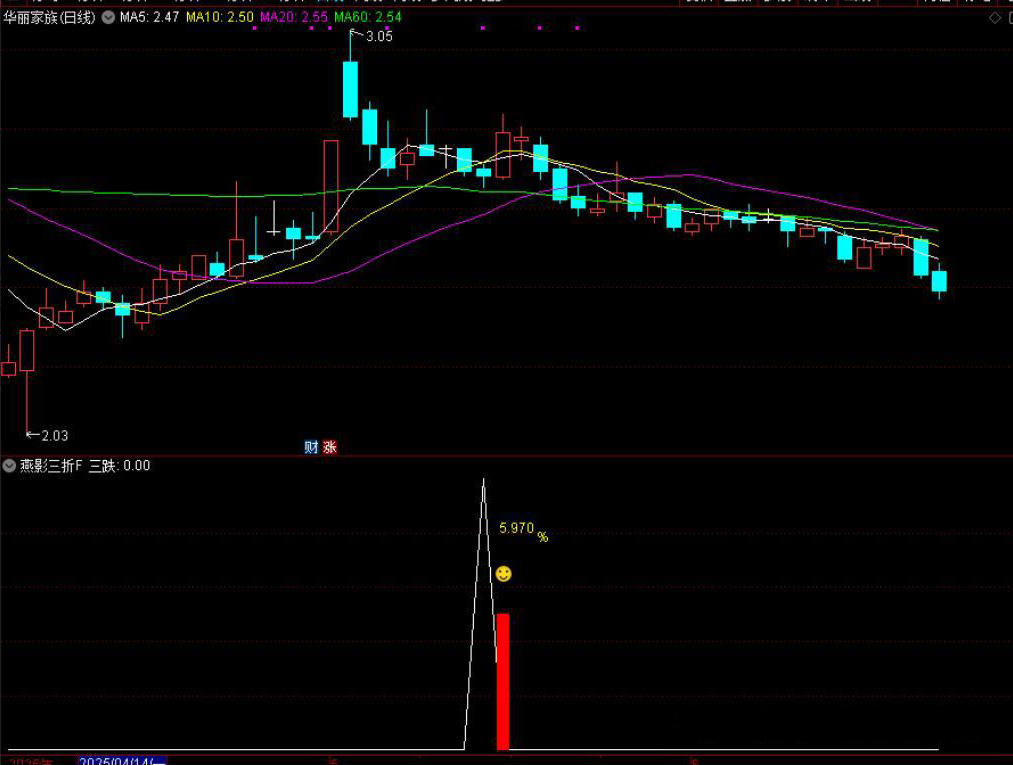Click the 2.03 low price marker
This screenshot has width=1013, height=765.
click(x=53, y=435)
